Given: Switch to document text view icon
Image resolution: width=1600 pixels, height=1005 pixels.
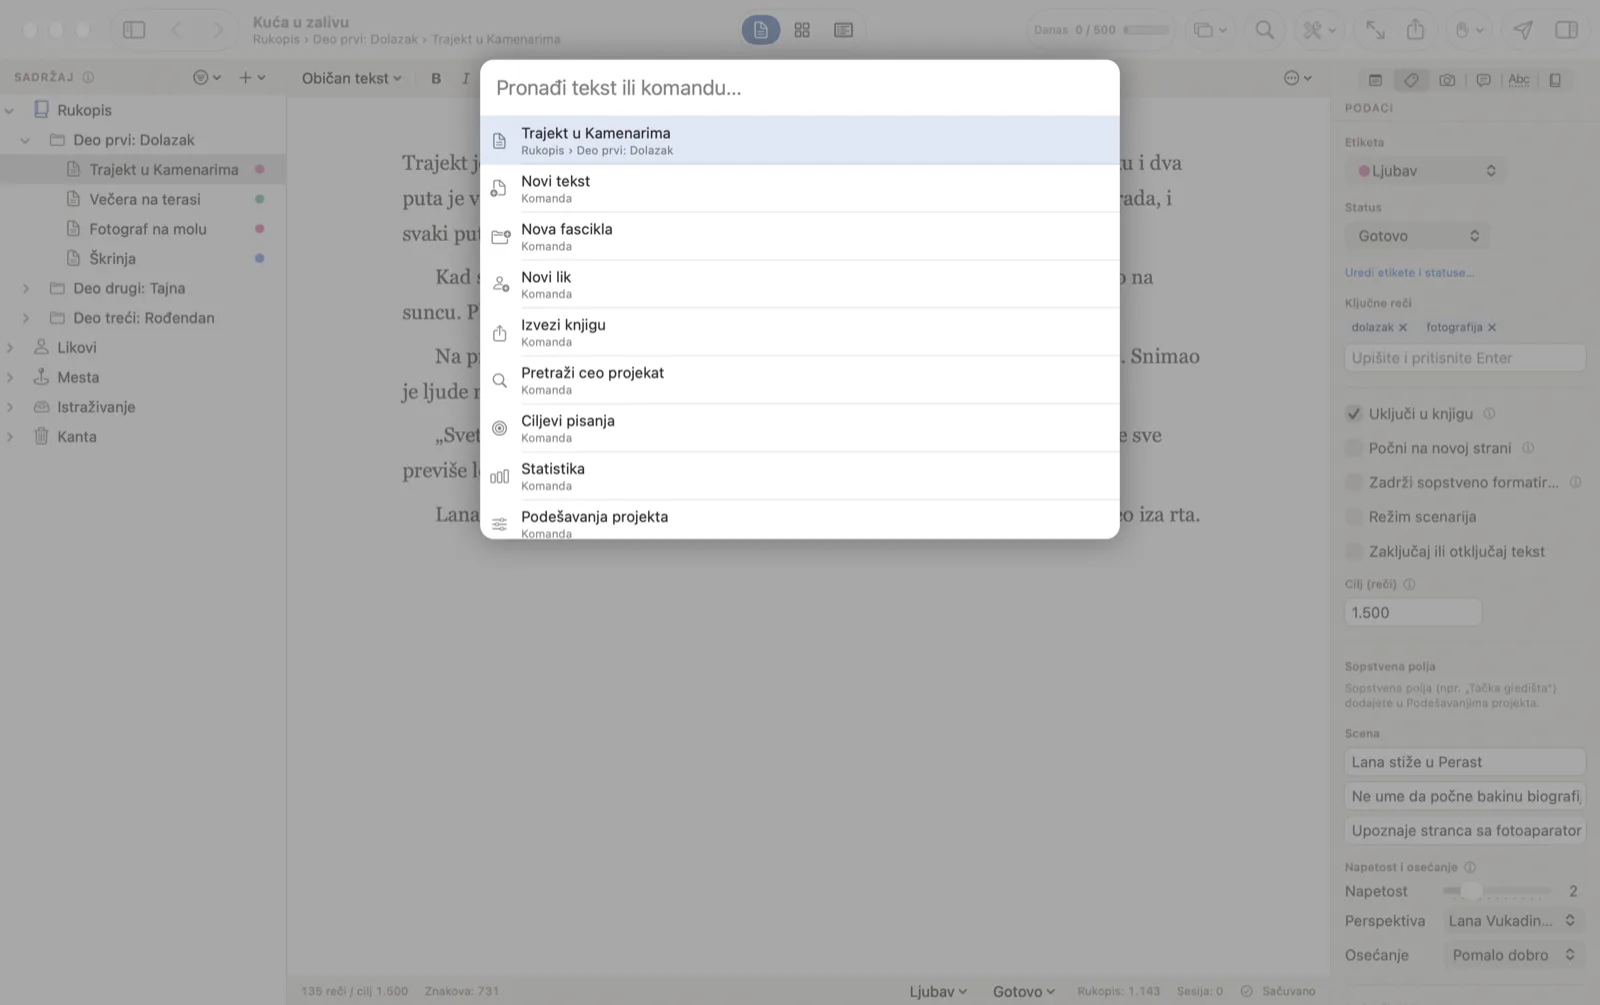Looking at the screenshot, I should (761, 30).
